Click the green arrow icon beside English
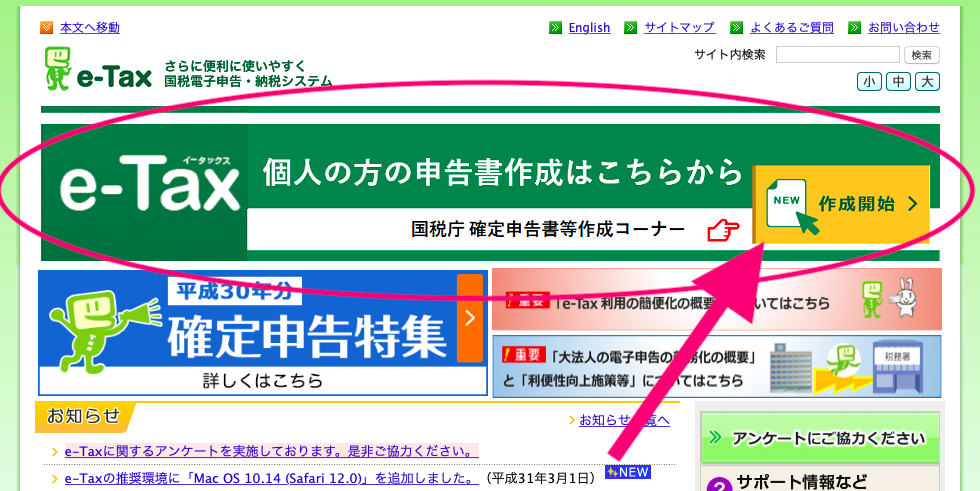The height and width of the screenshot is (491, 980). tap(555, 27)
